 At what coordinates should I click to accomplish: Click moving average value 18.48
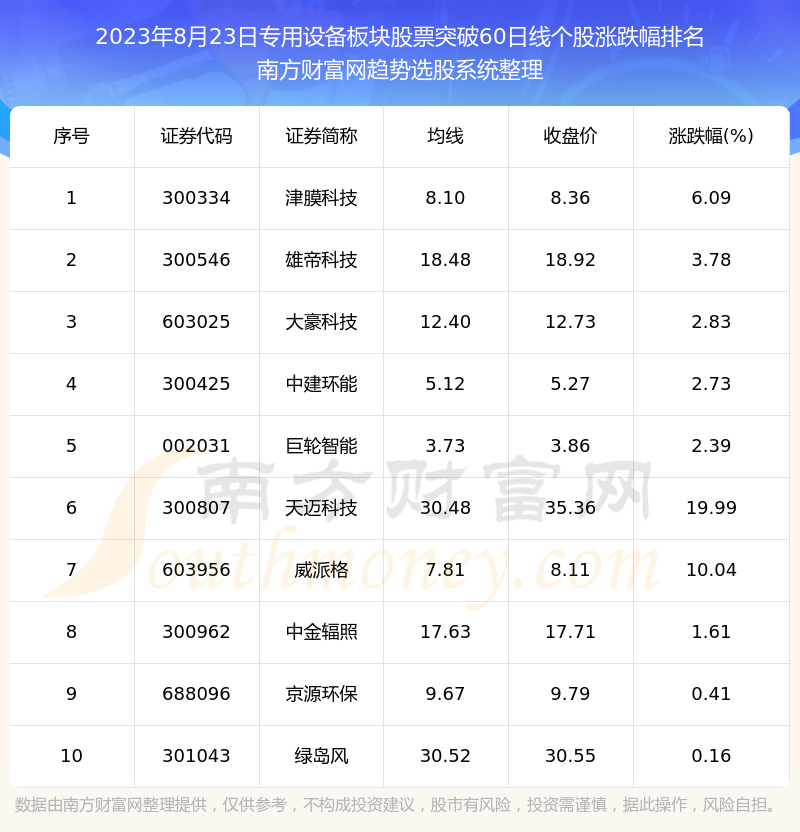[x=446, y=260]
